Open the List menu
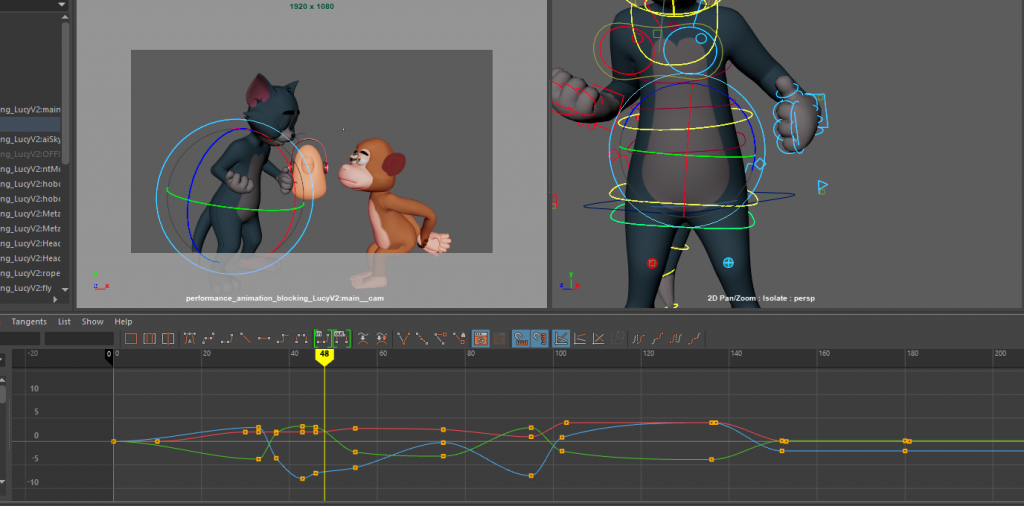This screenshot has width=1024, height=506. [x=64, y=322]
